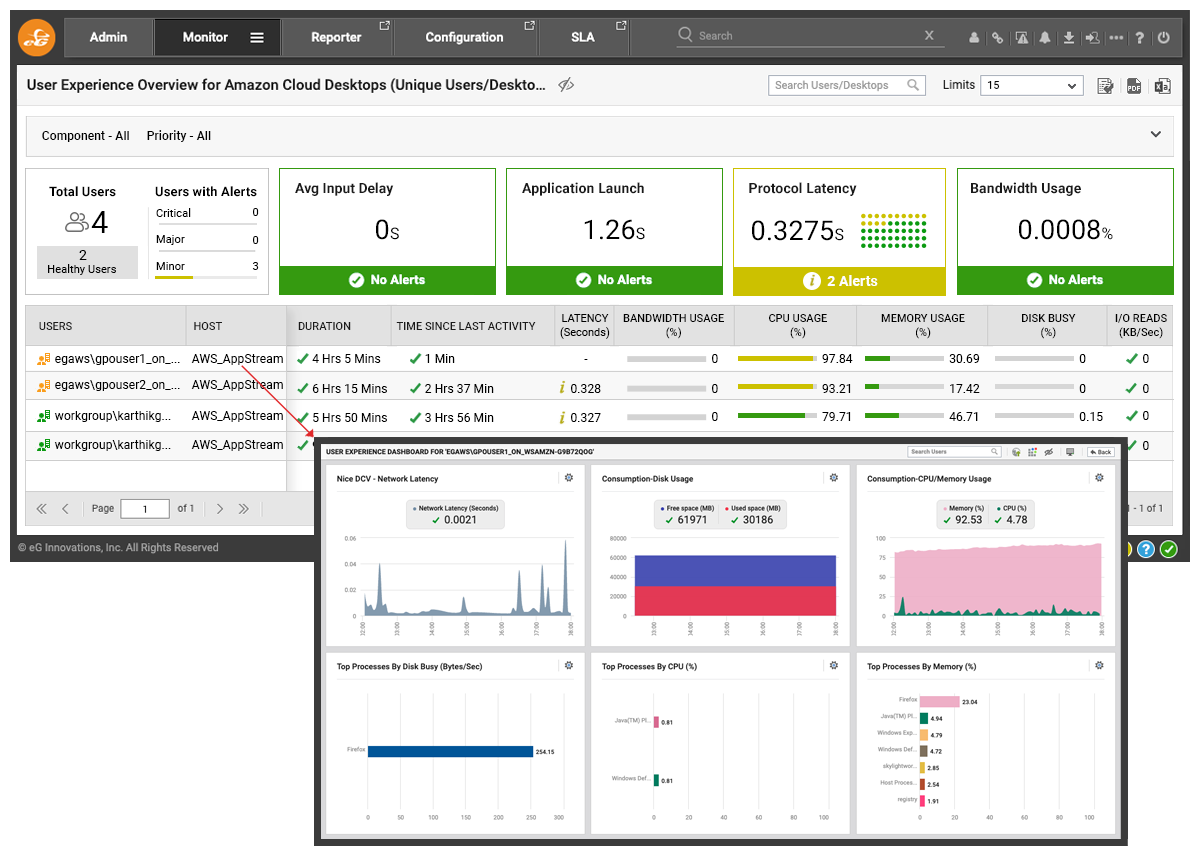
Task: Click magnifier in Search Users/Desktops box
Action: (x=913, y=85)
